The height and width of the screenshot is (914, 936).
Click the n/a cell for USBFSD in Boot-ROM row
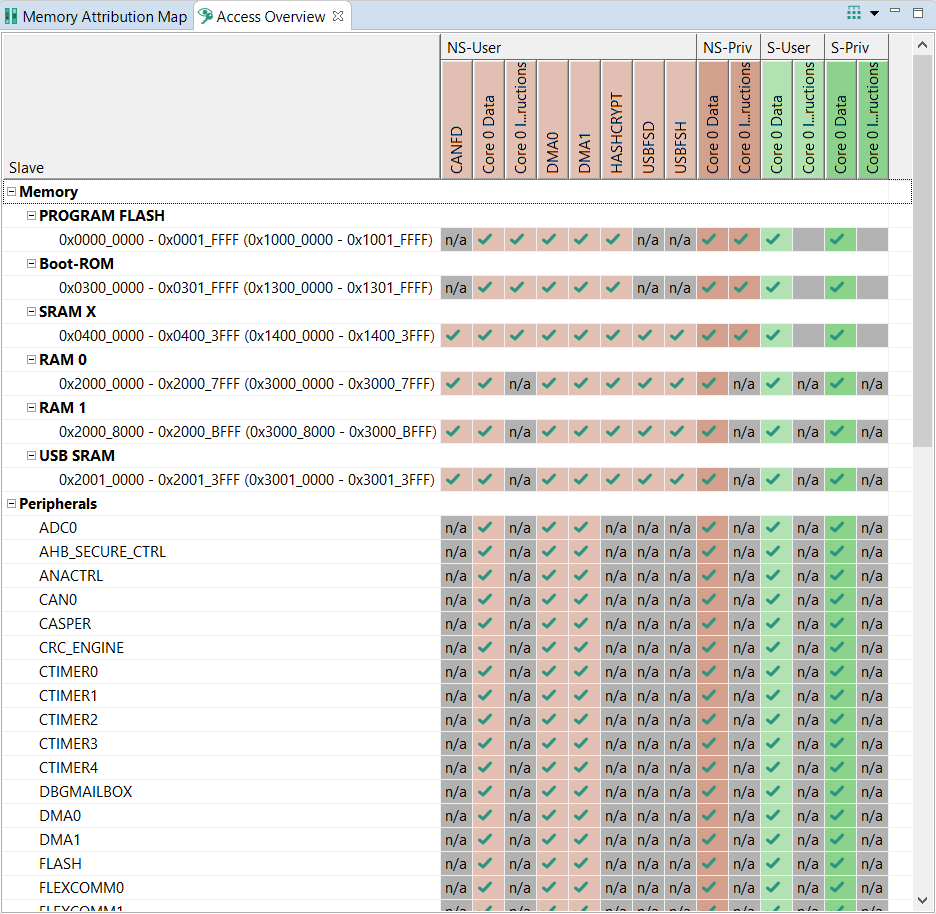point(648,288)
